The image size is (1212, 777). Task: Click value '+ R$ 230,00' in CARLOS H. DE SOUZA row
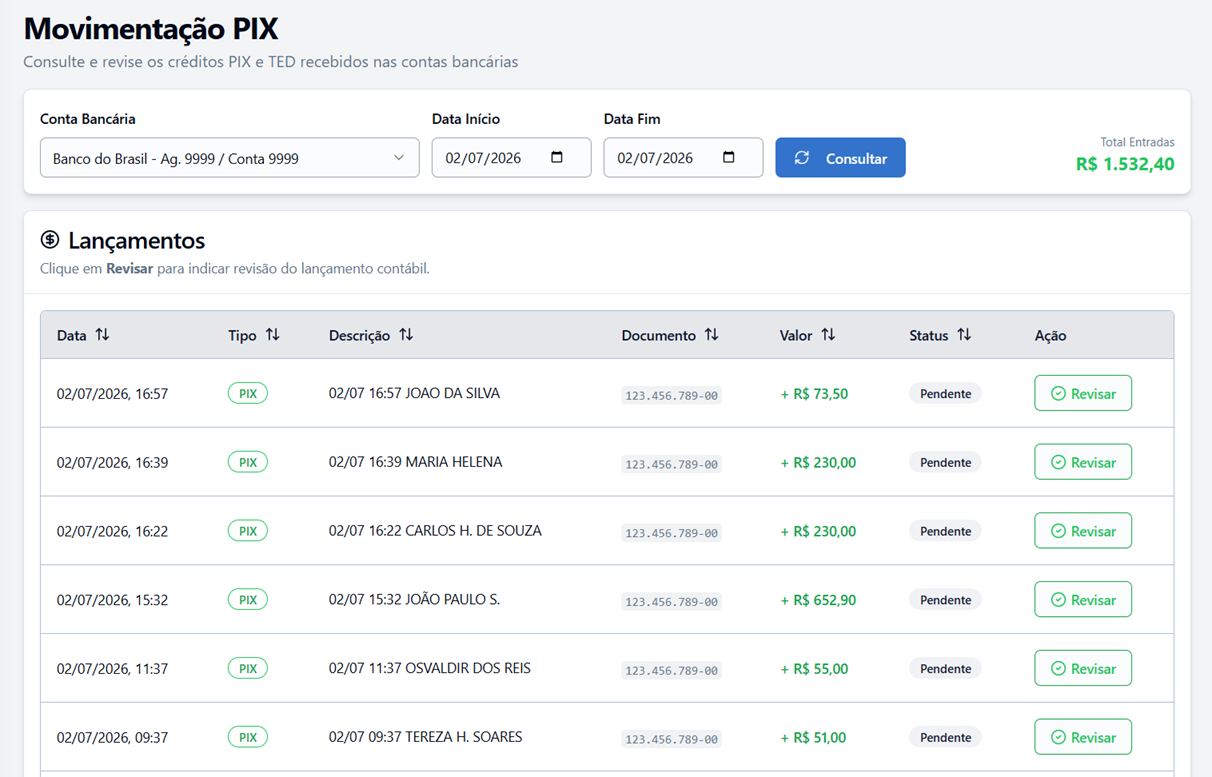tap(818, 532)
